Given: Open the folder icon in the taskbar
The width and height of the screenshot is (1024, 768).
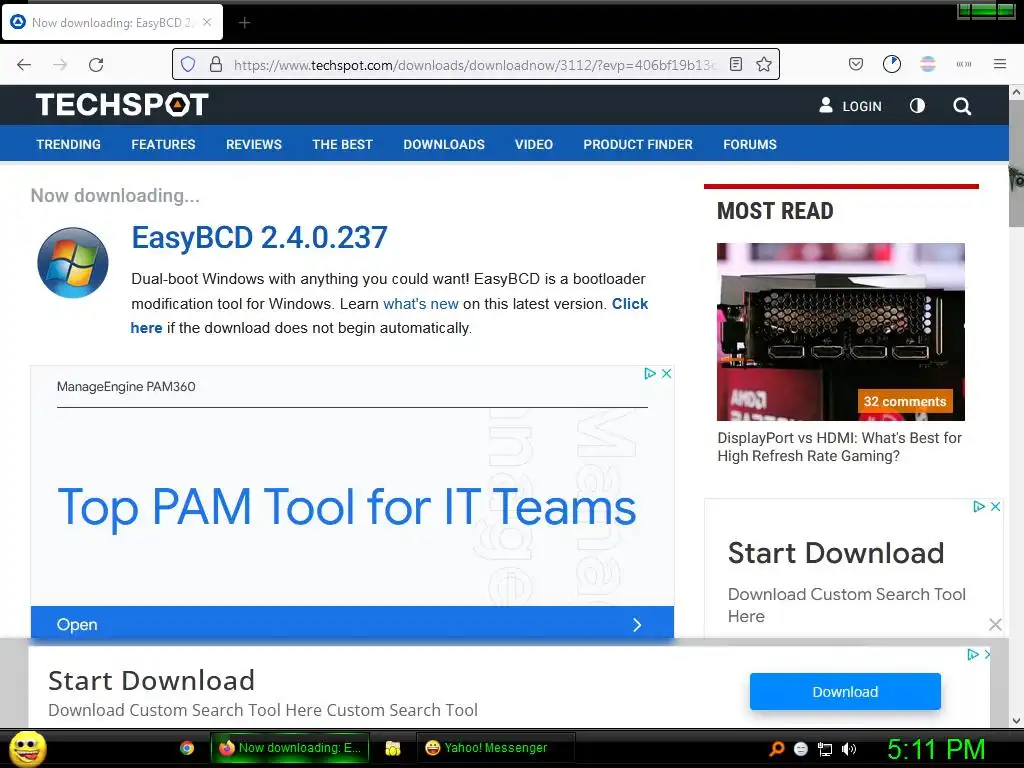Looking at the screenshot, I should click(x=392, y=748).
